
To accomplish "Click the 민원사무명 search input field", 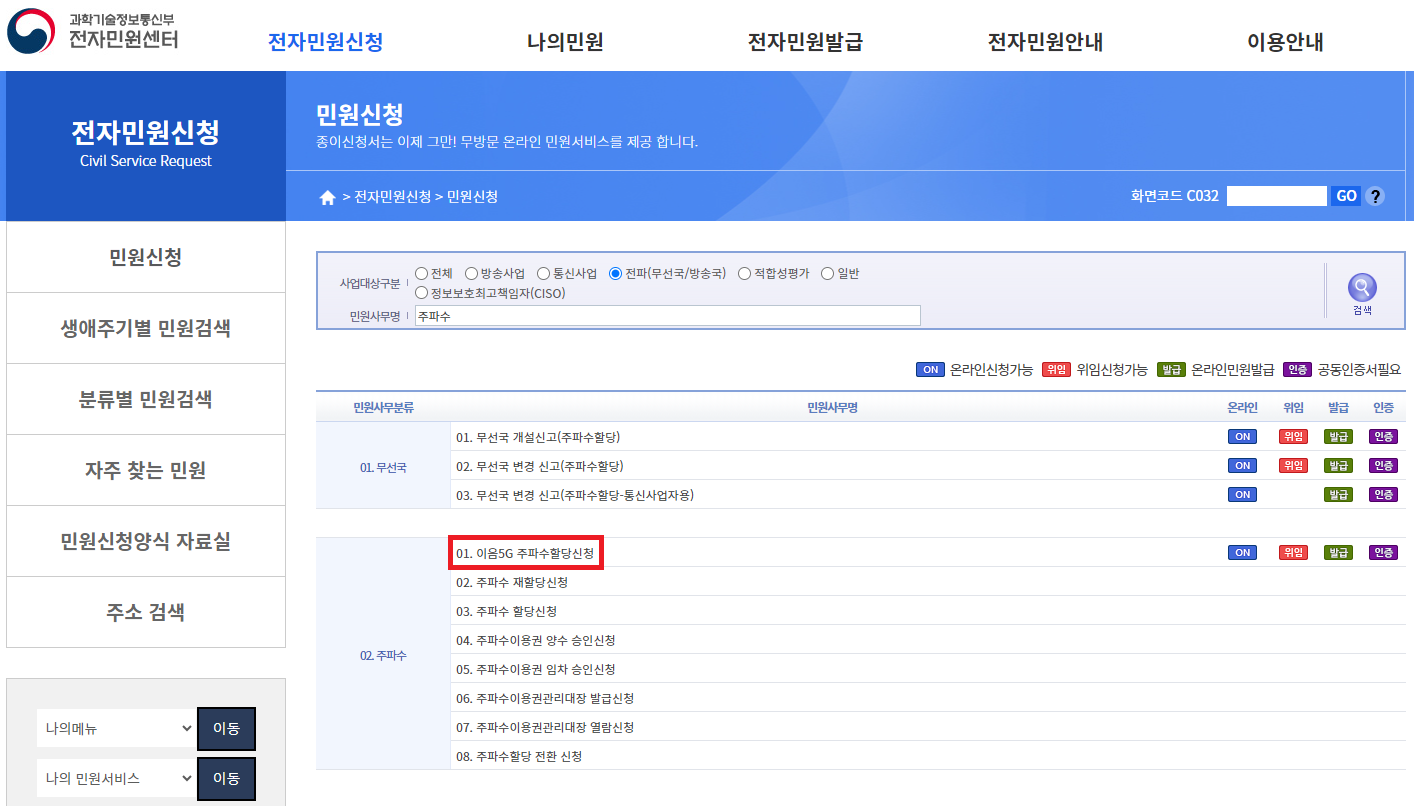I will tap(668, 316).
